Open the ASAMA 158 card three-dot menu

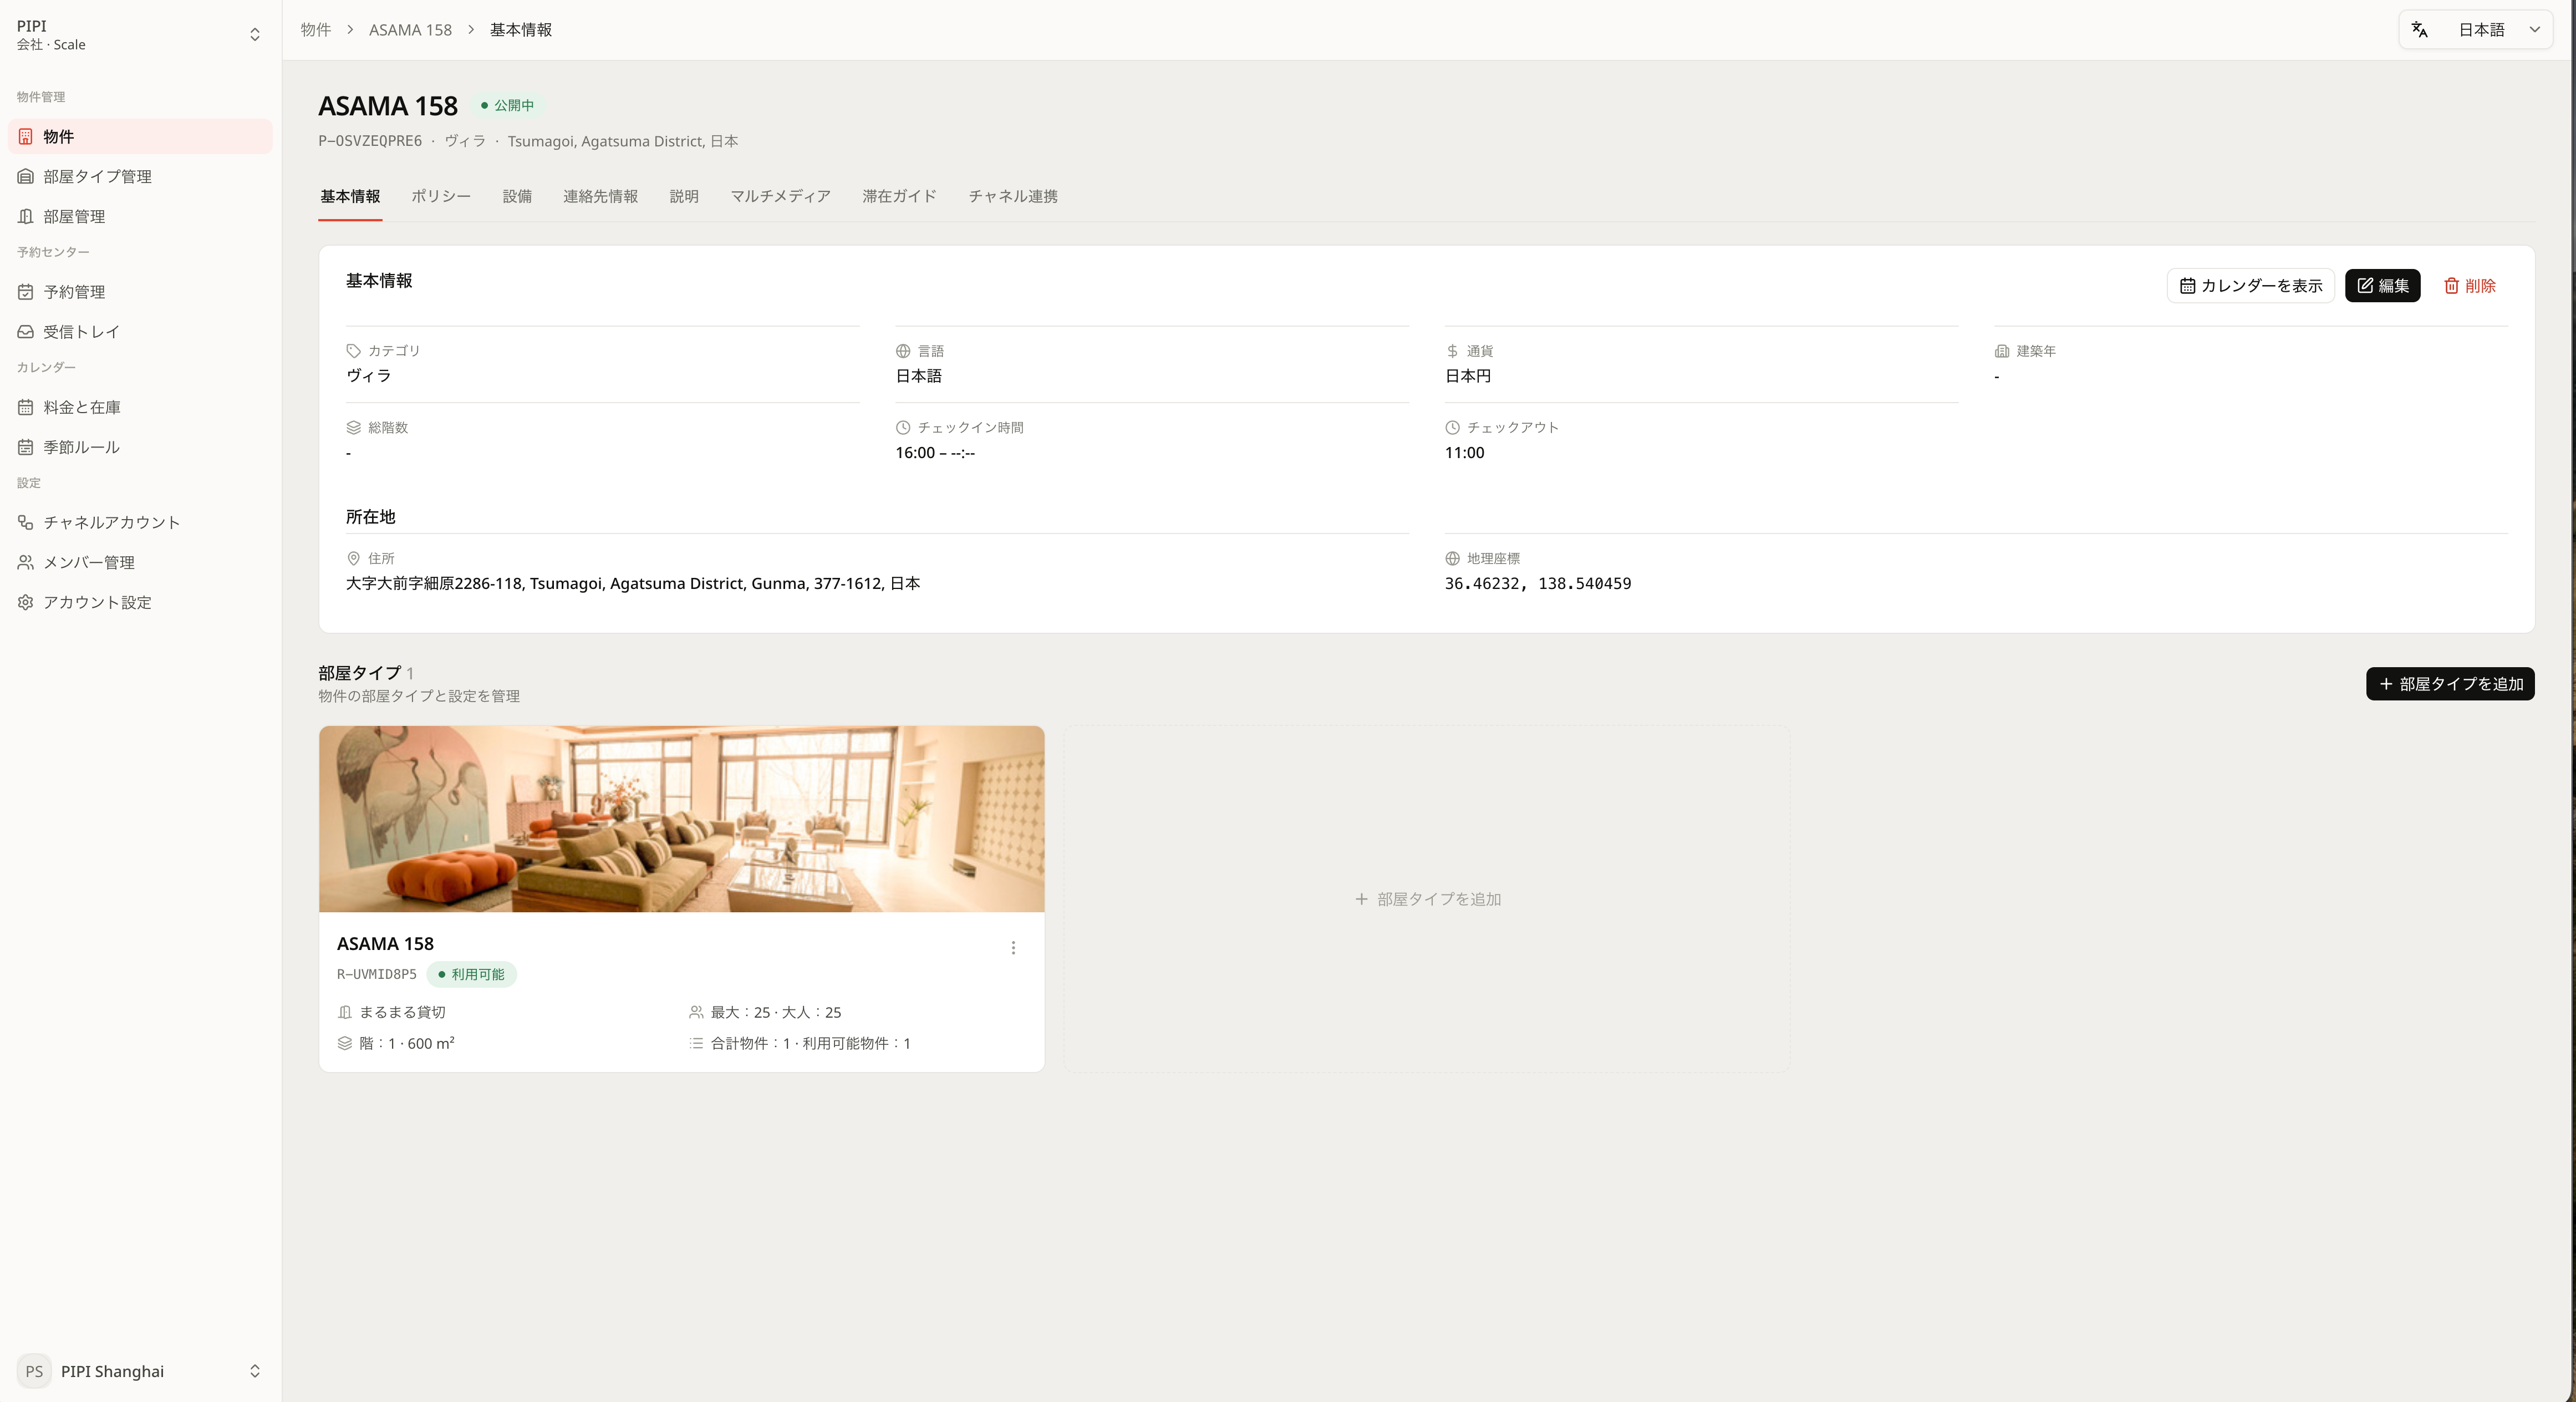1013,948
